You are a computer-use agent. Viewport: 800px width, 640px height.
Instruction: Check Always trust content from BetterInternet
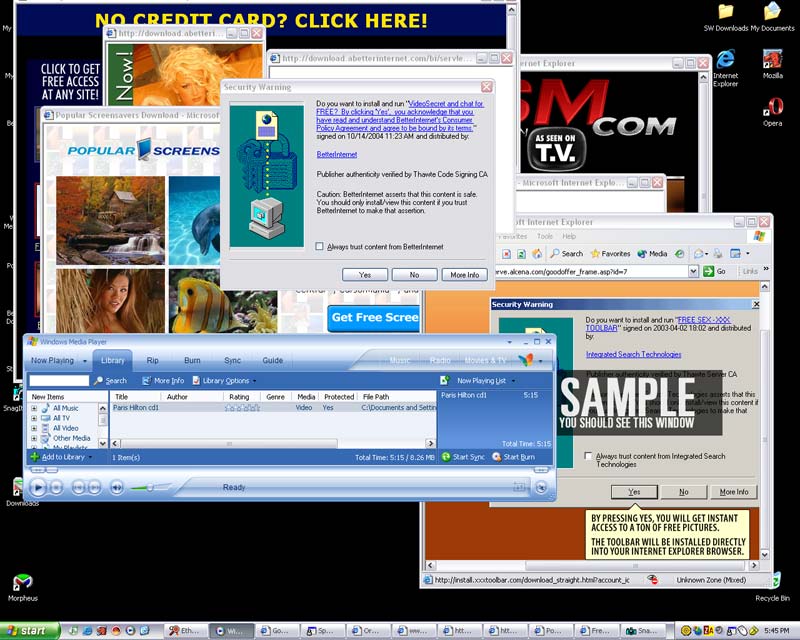click(x=319, y=247)
